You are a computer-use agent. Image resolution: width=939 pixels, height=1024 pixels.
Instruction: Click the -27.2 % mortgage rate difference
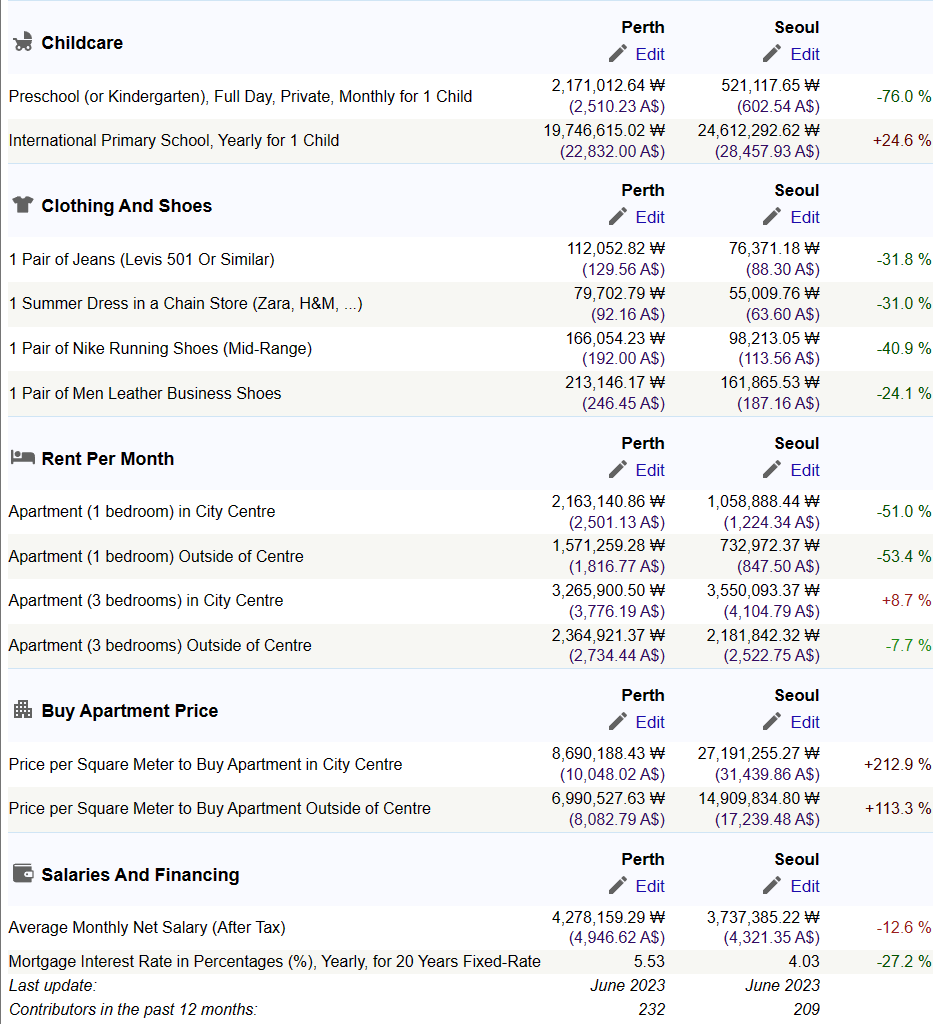point(904,961)
